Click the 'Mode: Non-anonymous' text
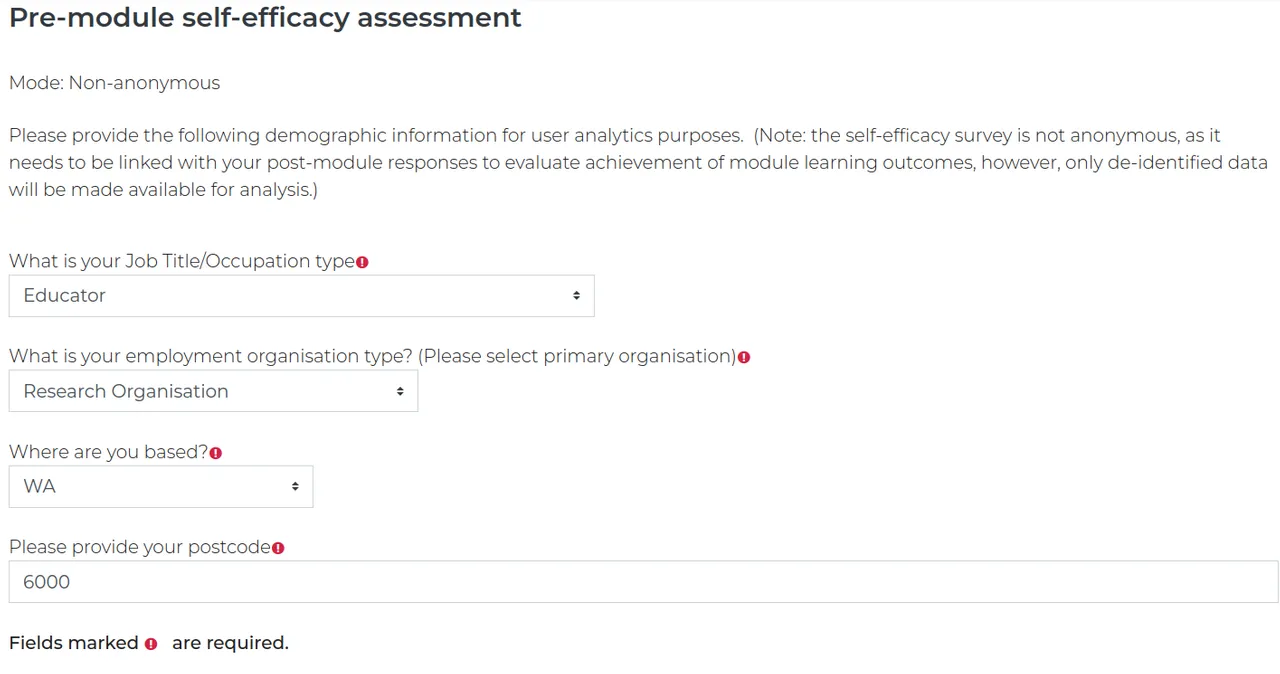The width and height of the screenshot is (1280, 674). pos(114,83)
